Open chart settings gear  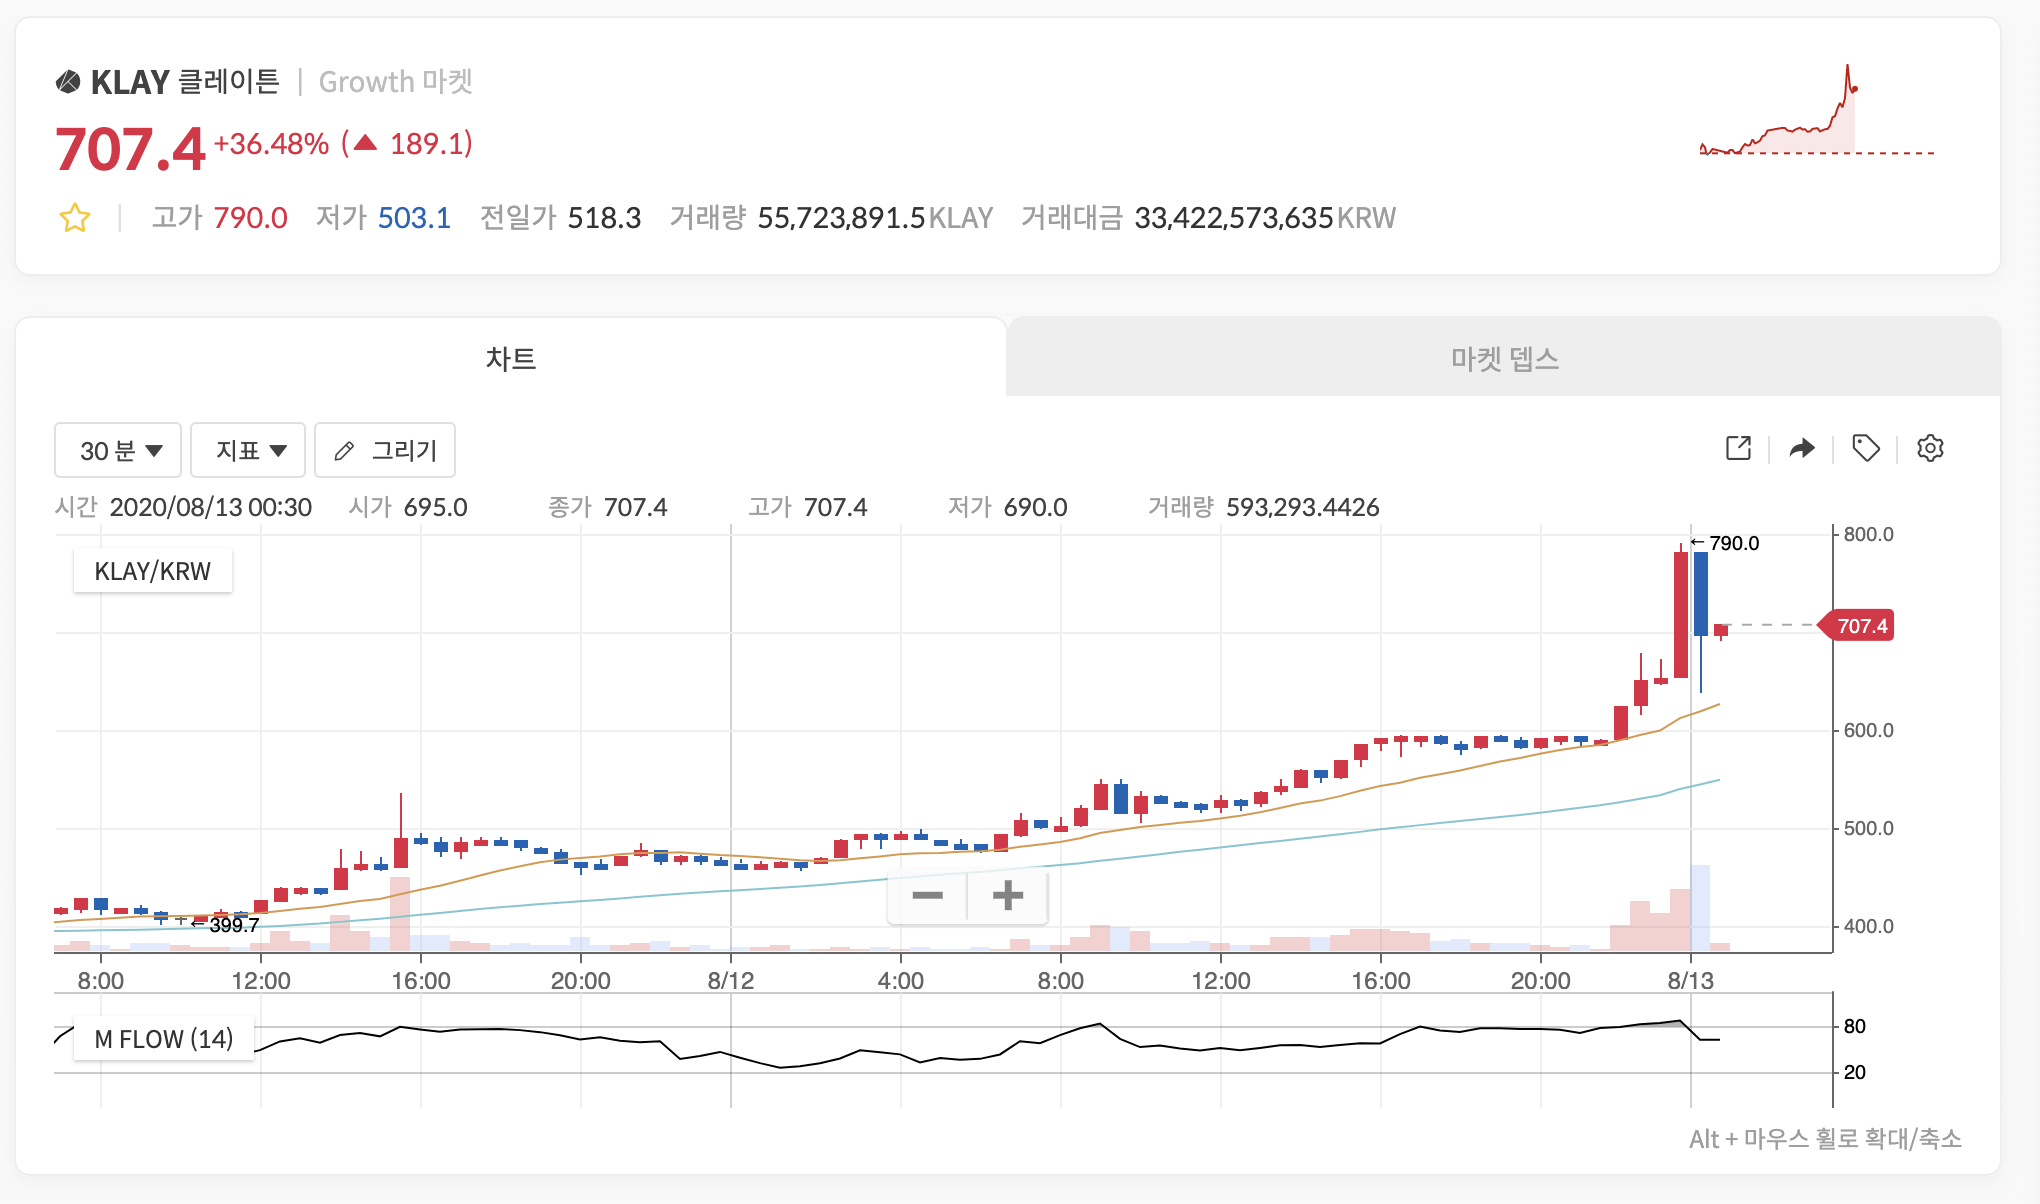(x=1930, y=448)
